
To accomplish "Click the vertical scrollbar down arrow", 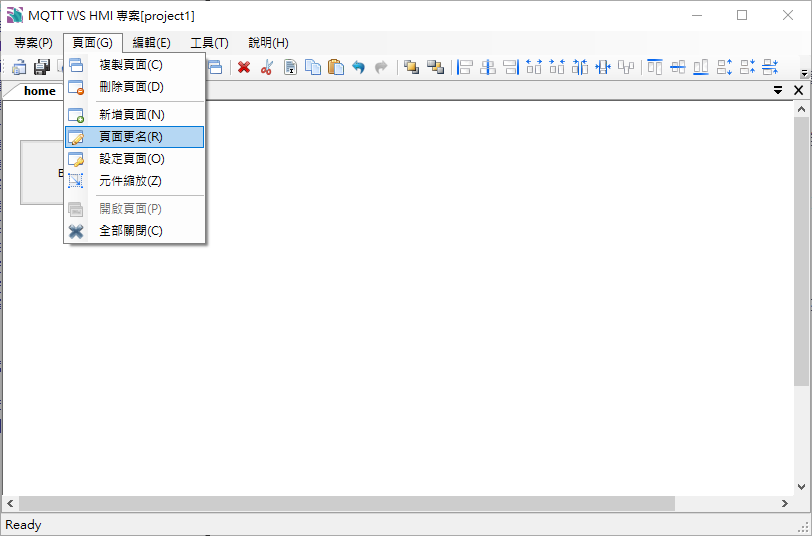I will (801, 487).
